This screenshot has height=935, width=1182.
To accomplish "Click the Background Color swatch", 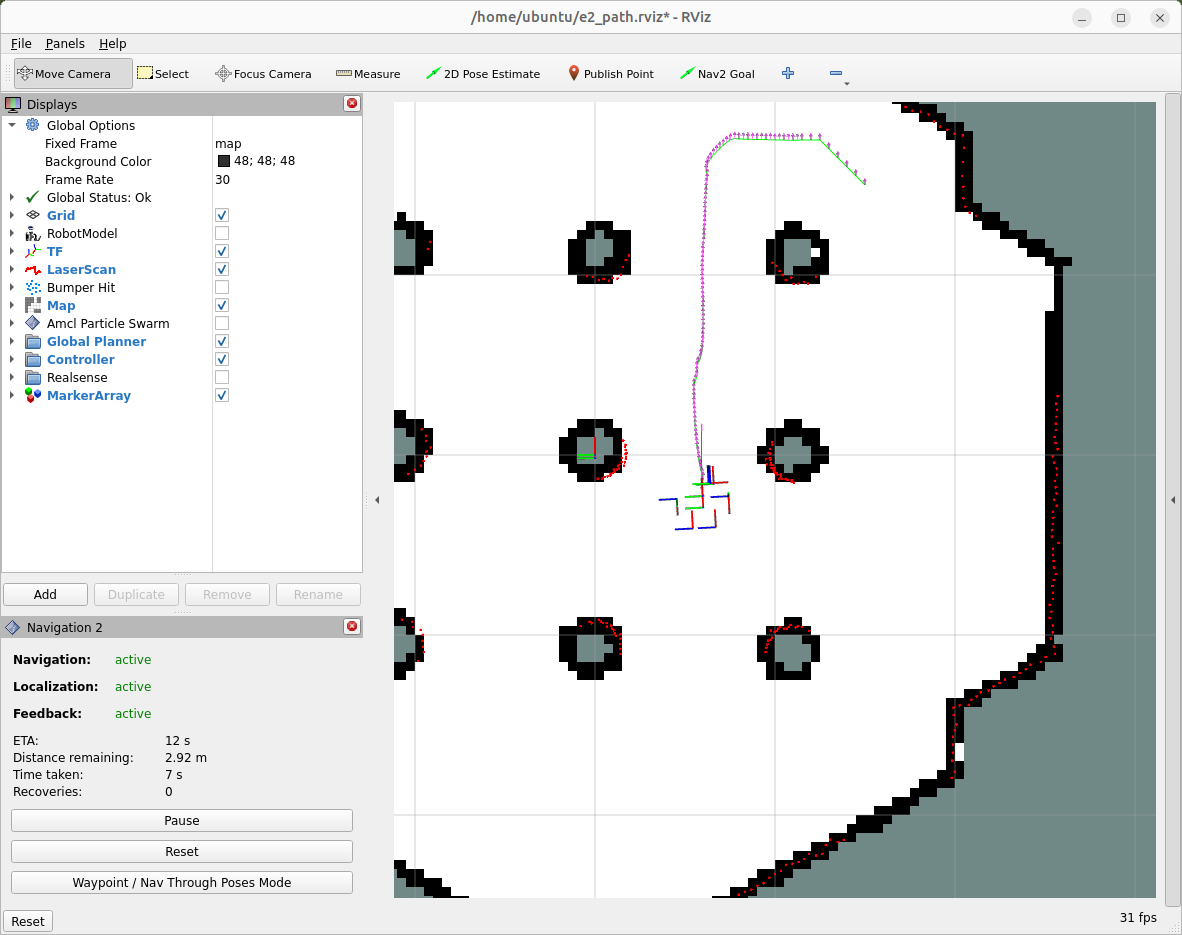I will (x=224, y=161).
